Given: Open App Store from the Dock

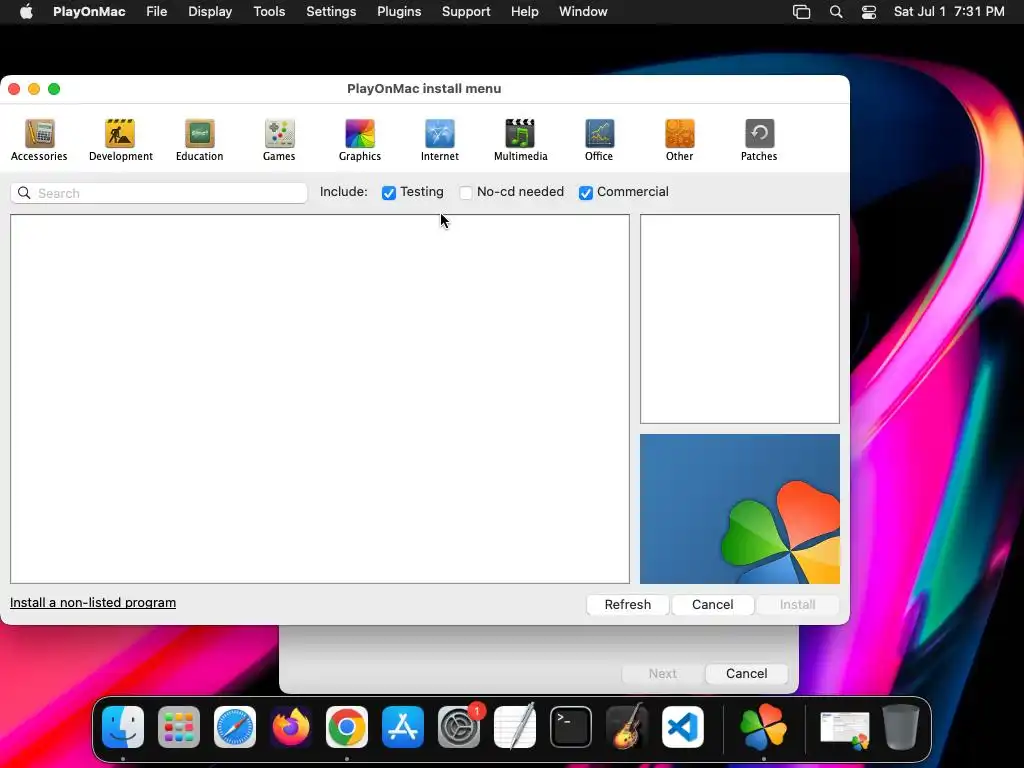Looking at the screenshot, I should click(x=403, y=727).
